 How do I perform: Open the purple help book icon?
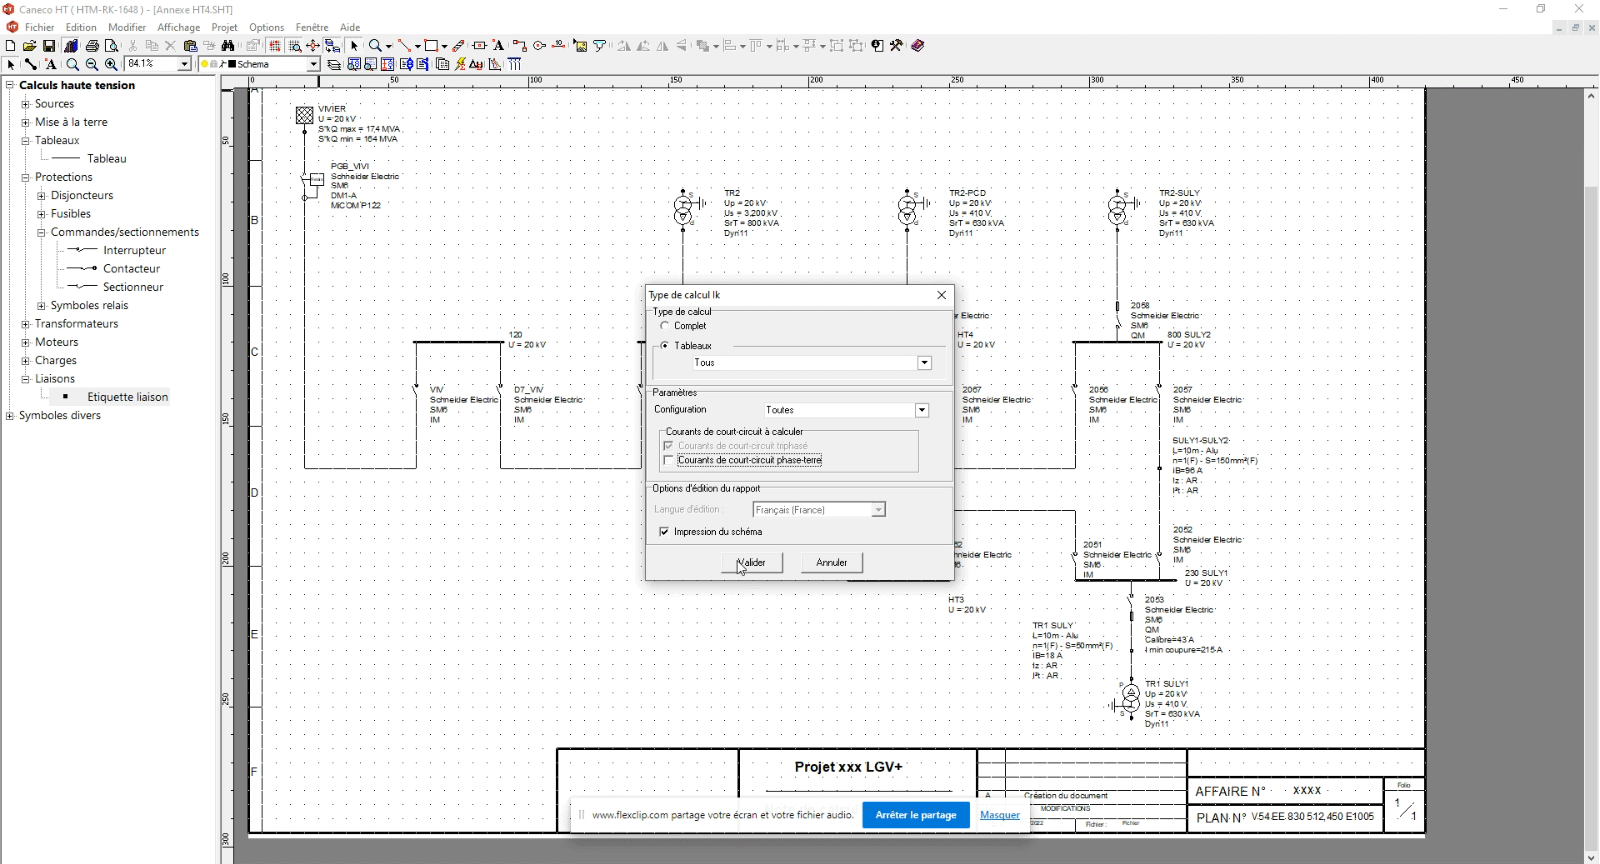(917, 46)
